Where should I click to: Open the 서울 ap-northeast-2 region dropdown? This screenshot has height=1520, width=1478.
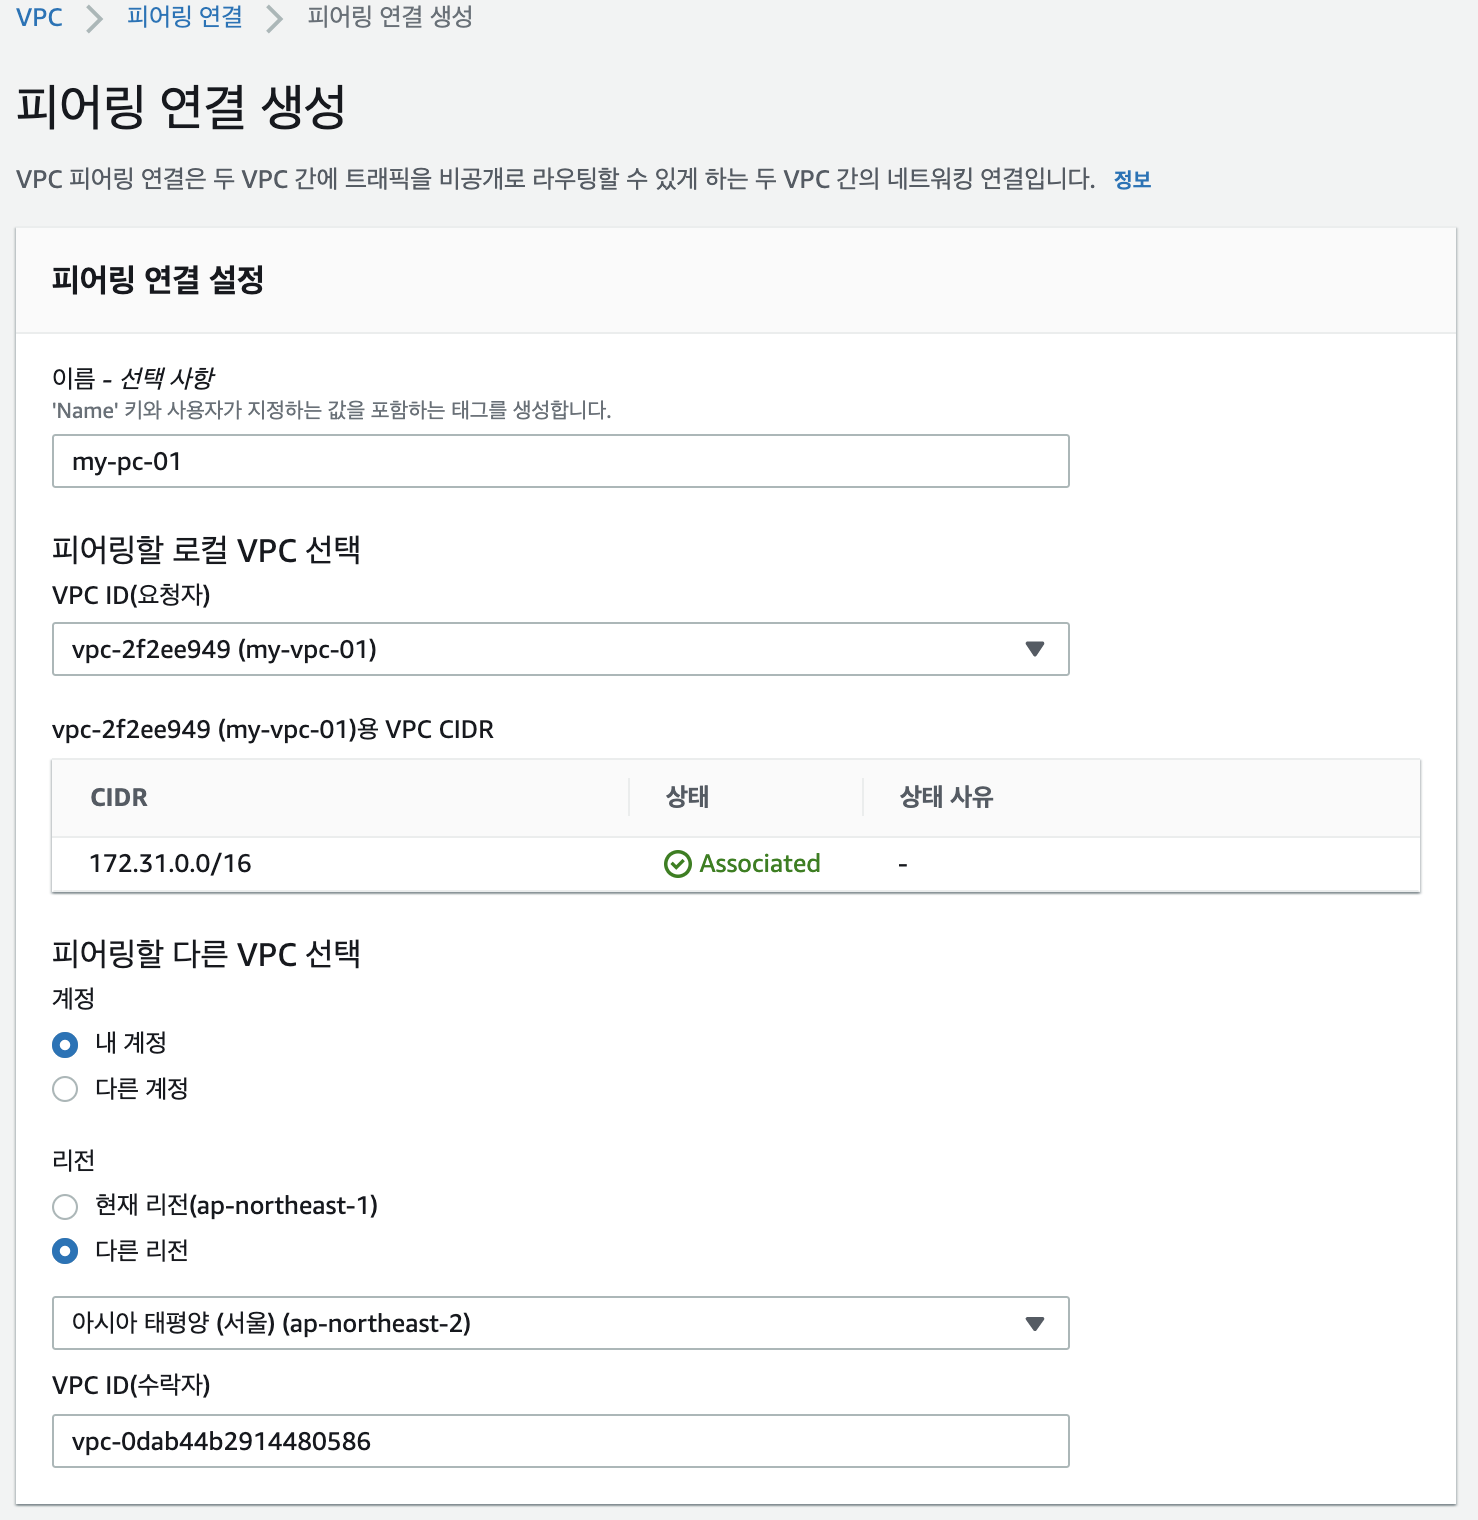561,1323
